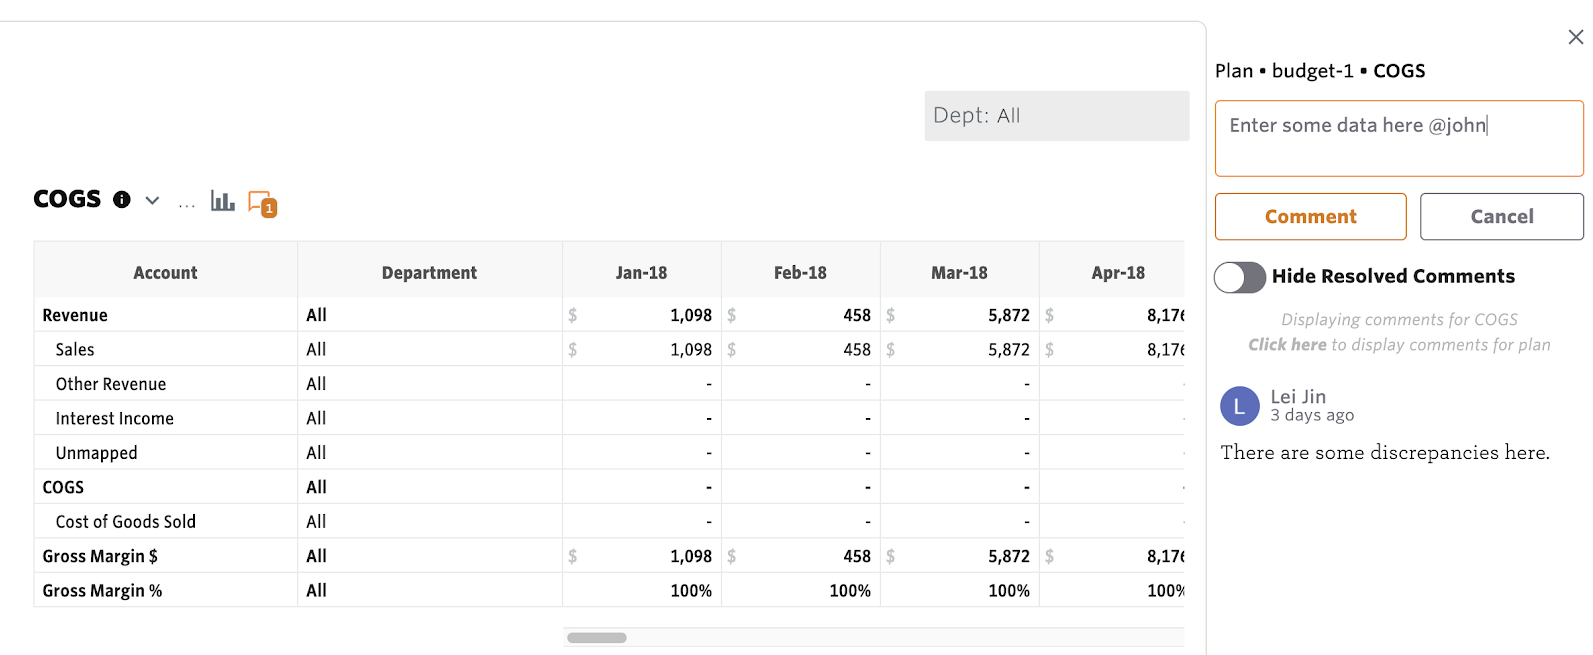Image resolution: width=1593 pixels, height=655 pixels.
Task: Open the Dept: All filter dropdown
Action: point(1056,116)
